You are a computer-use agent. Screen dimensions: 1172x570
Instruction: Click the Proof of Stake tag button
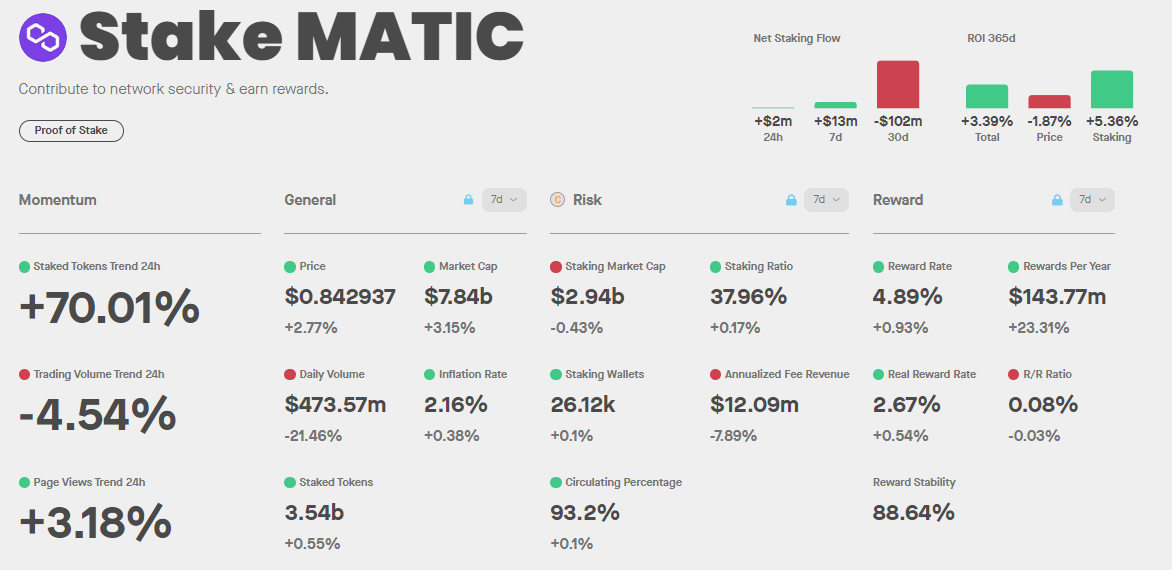coord(71,131)
